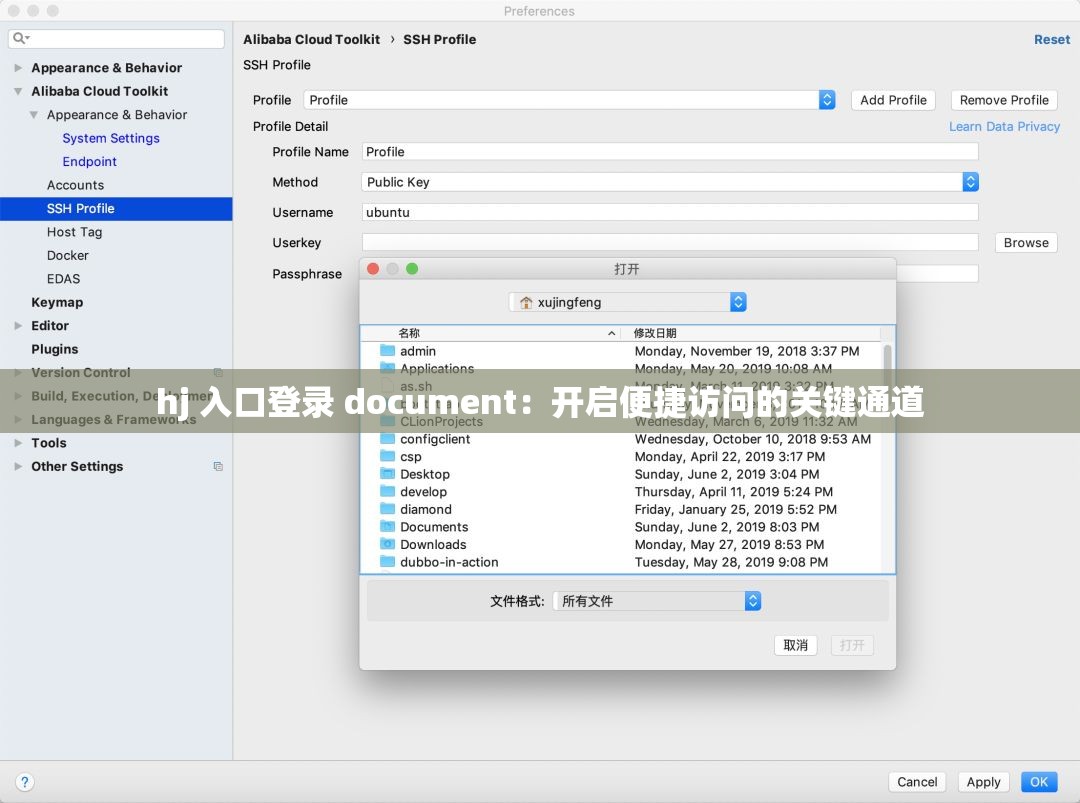Open the Documents folder icon
This screenshot has width=1080, height=803.
[x=391, y=527]
